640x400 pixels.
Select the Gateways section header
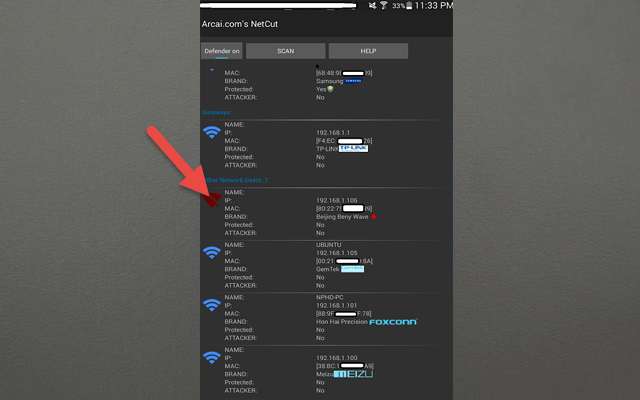tap(217, 112)
